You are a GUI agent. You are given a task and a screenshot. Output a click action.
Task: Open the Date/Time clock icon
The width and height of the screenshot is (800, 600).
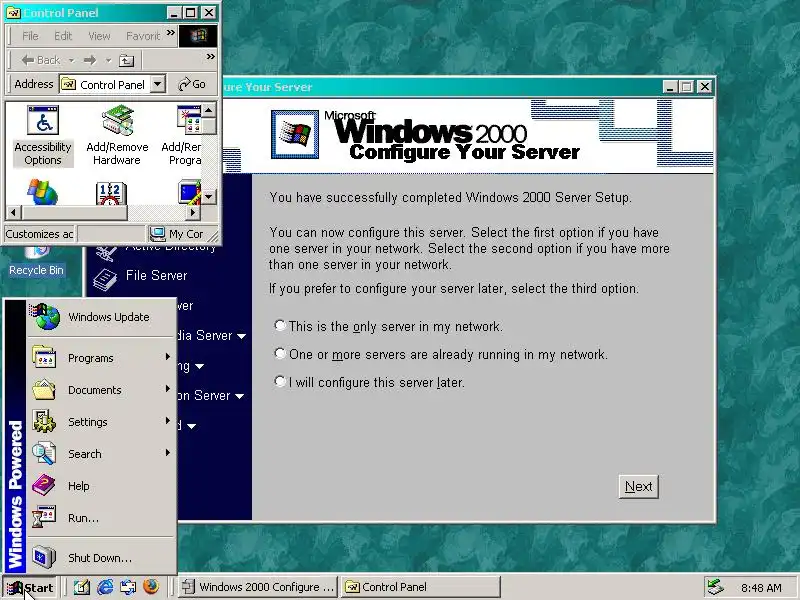(111, 194)
